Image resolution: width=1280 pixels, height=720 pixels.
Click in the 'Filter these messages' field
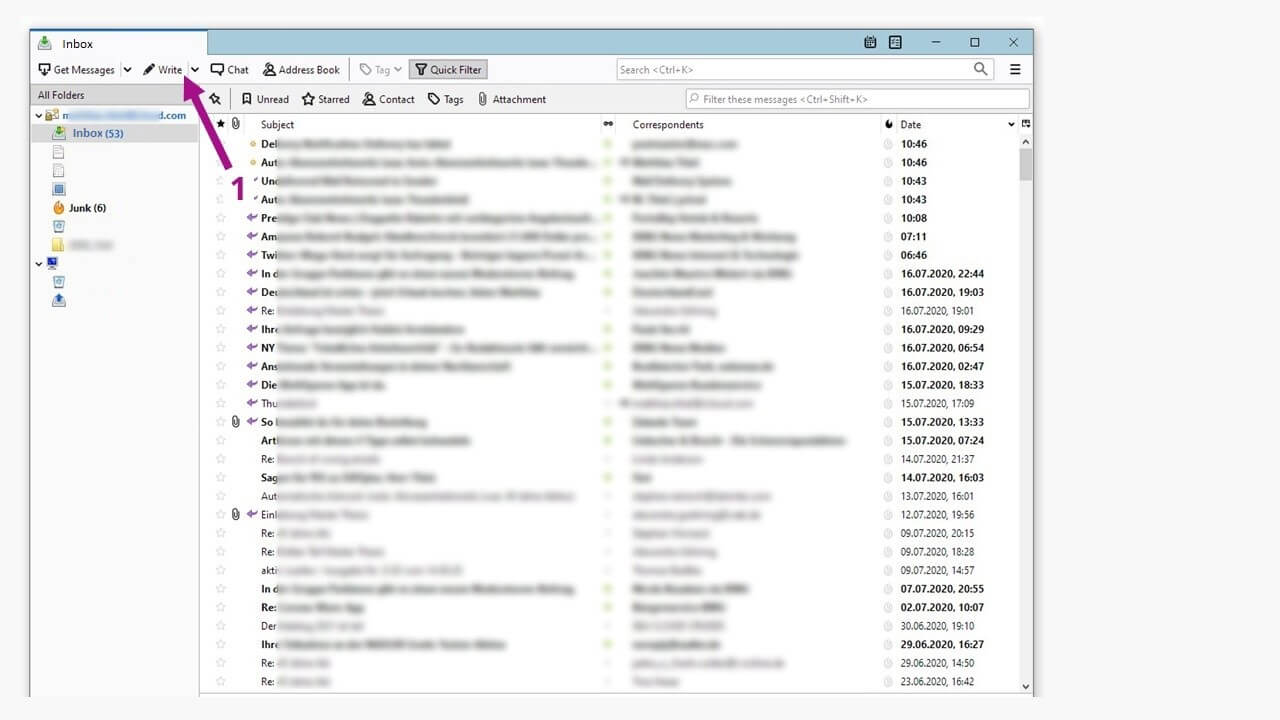click(857, 99)
